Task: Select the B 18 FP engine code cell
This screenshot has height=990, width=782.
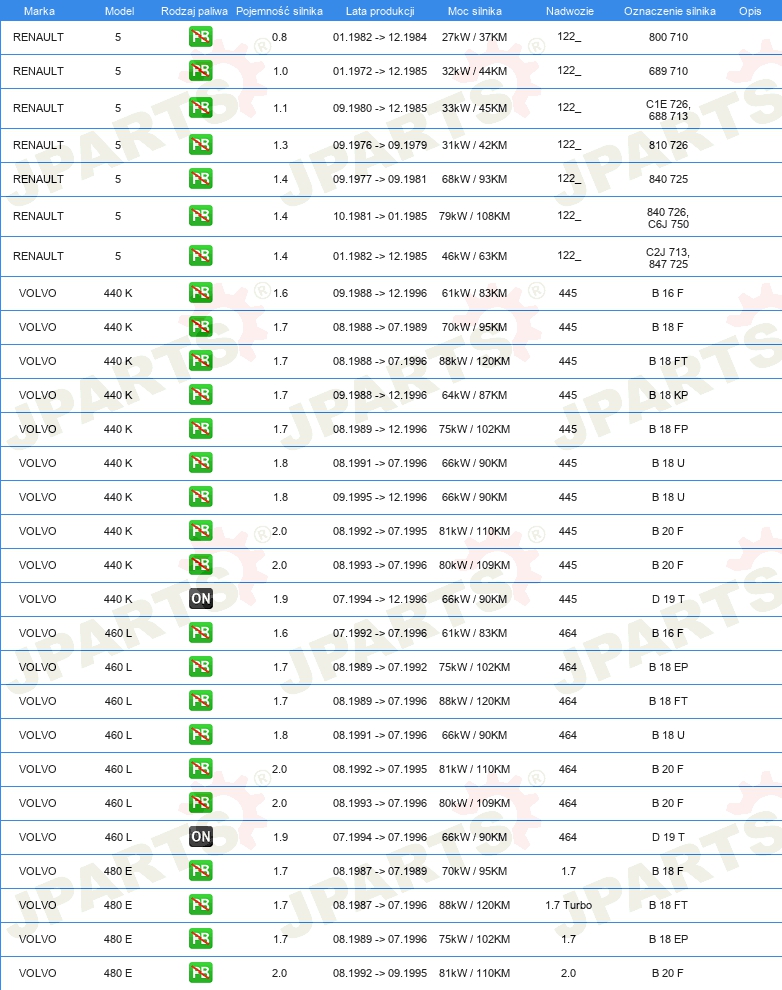Action: coord(668,429)
